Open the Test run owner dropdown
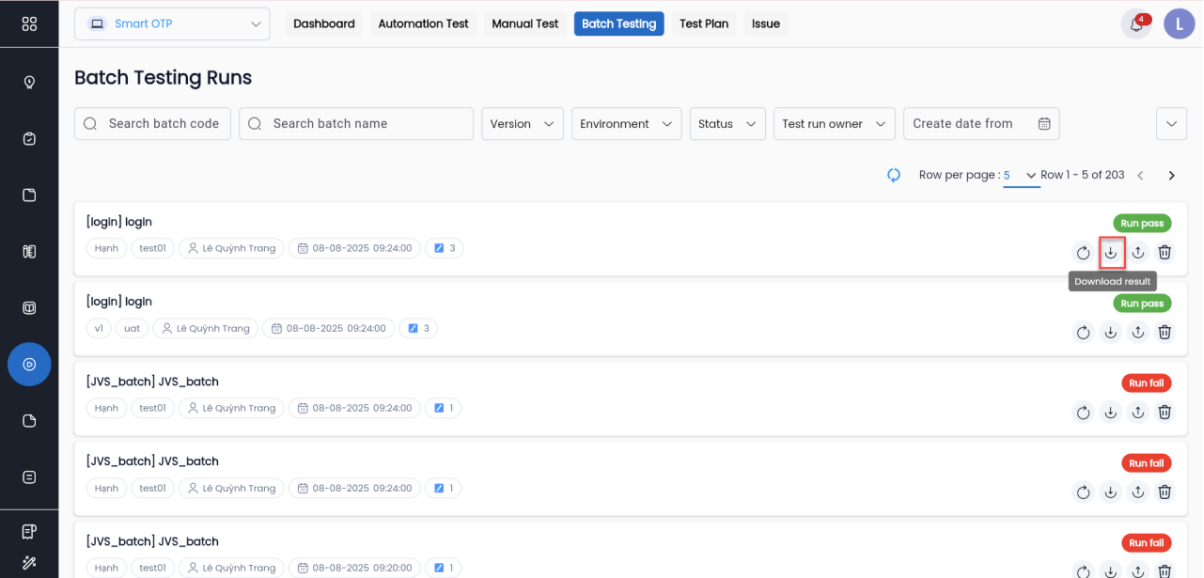Viewport: 1204px width, 578px height. tap(833, 124)
